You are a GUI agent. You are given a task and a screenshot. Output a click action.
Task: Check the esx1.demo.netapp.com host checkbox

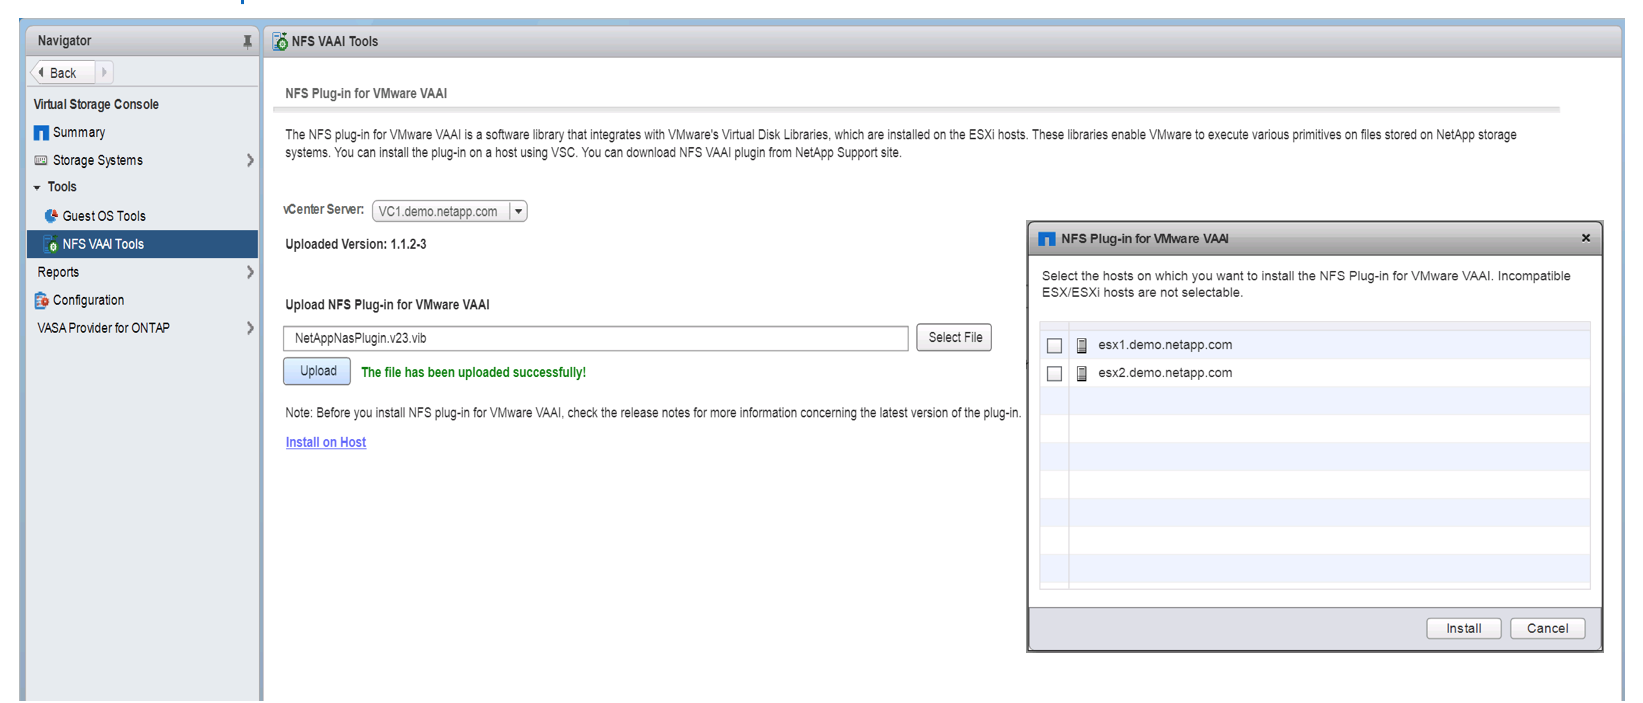coord(1054,346)
